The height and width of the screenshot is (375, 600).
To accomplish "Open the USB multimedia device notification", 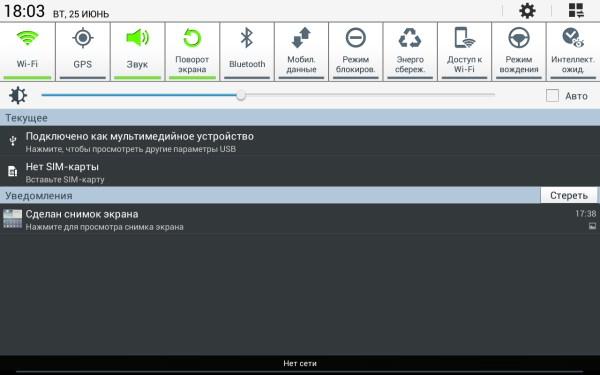I will (300, 142).
